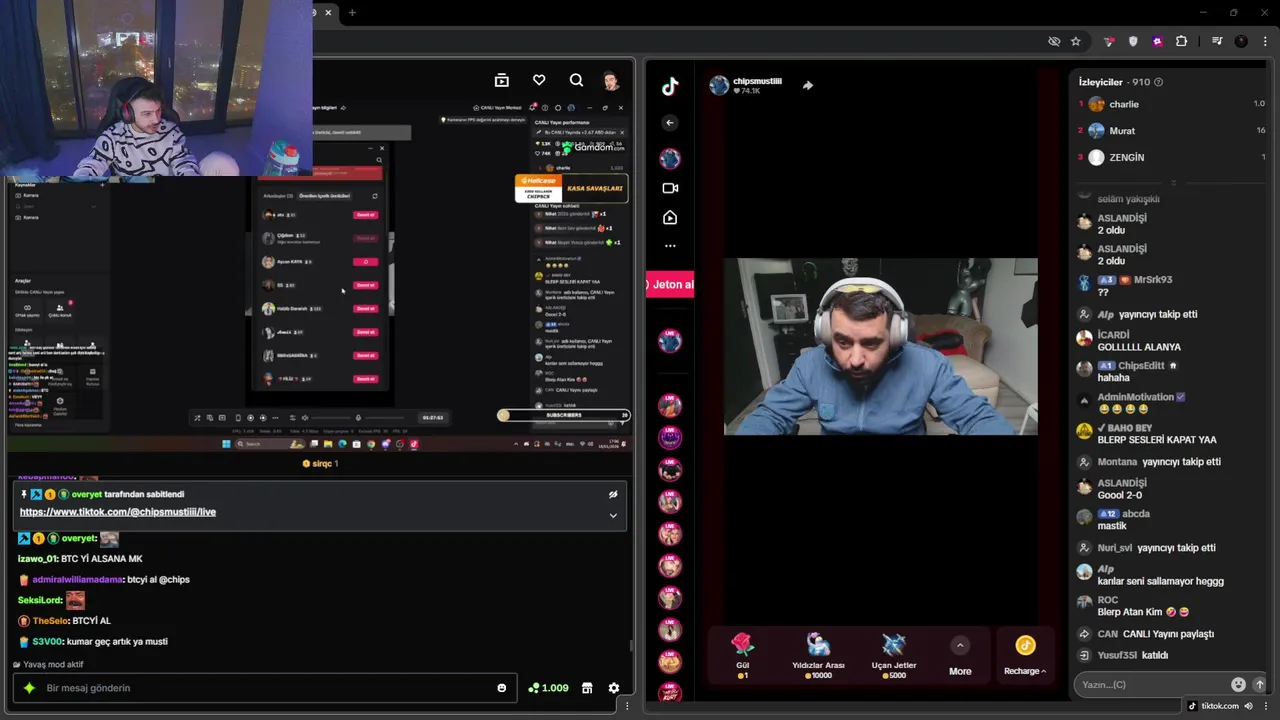Open the camera Go Live icon in TikTok sidebar

tap(670, 188)
